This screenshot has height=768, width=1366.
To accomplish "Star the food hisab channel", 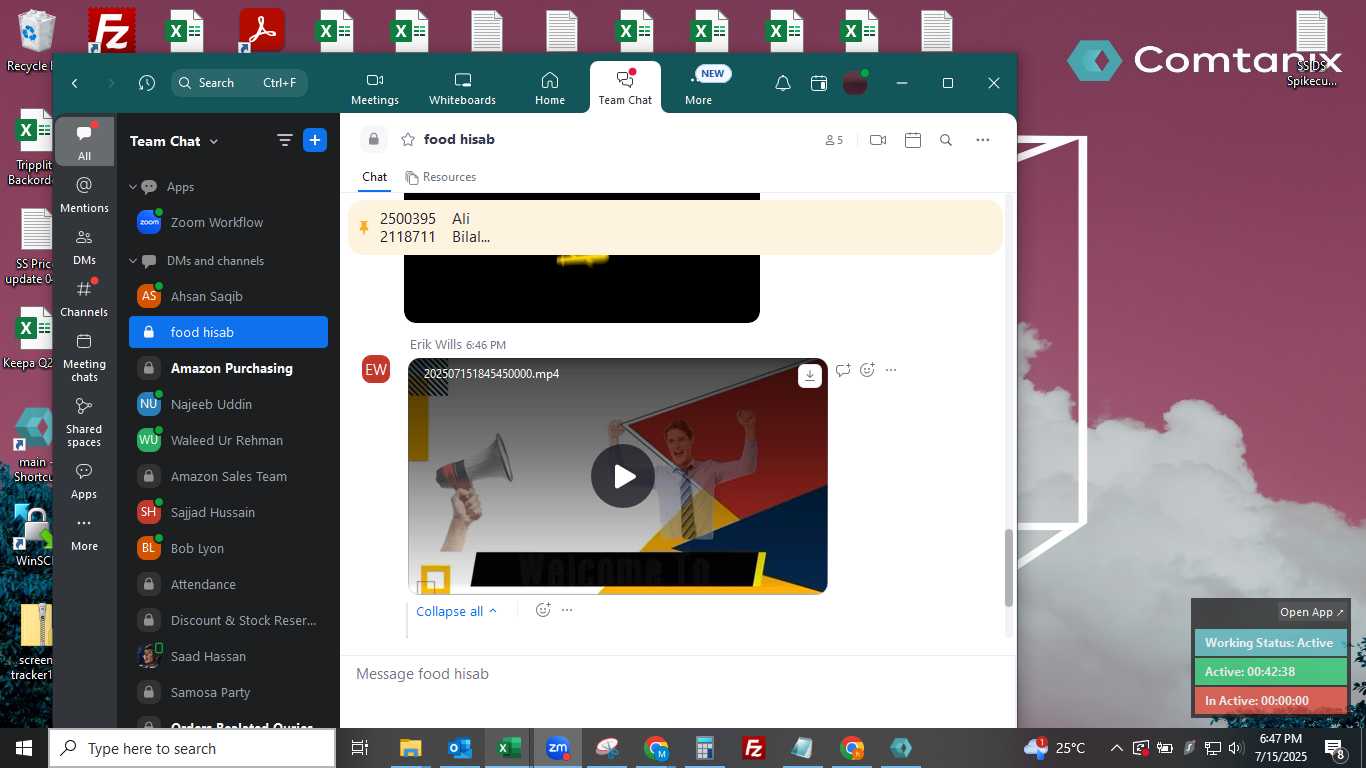I will (408, 140).
